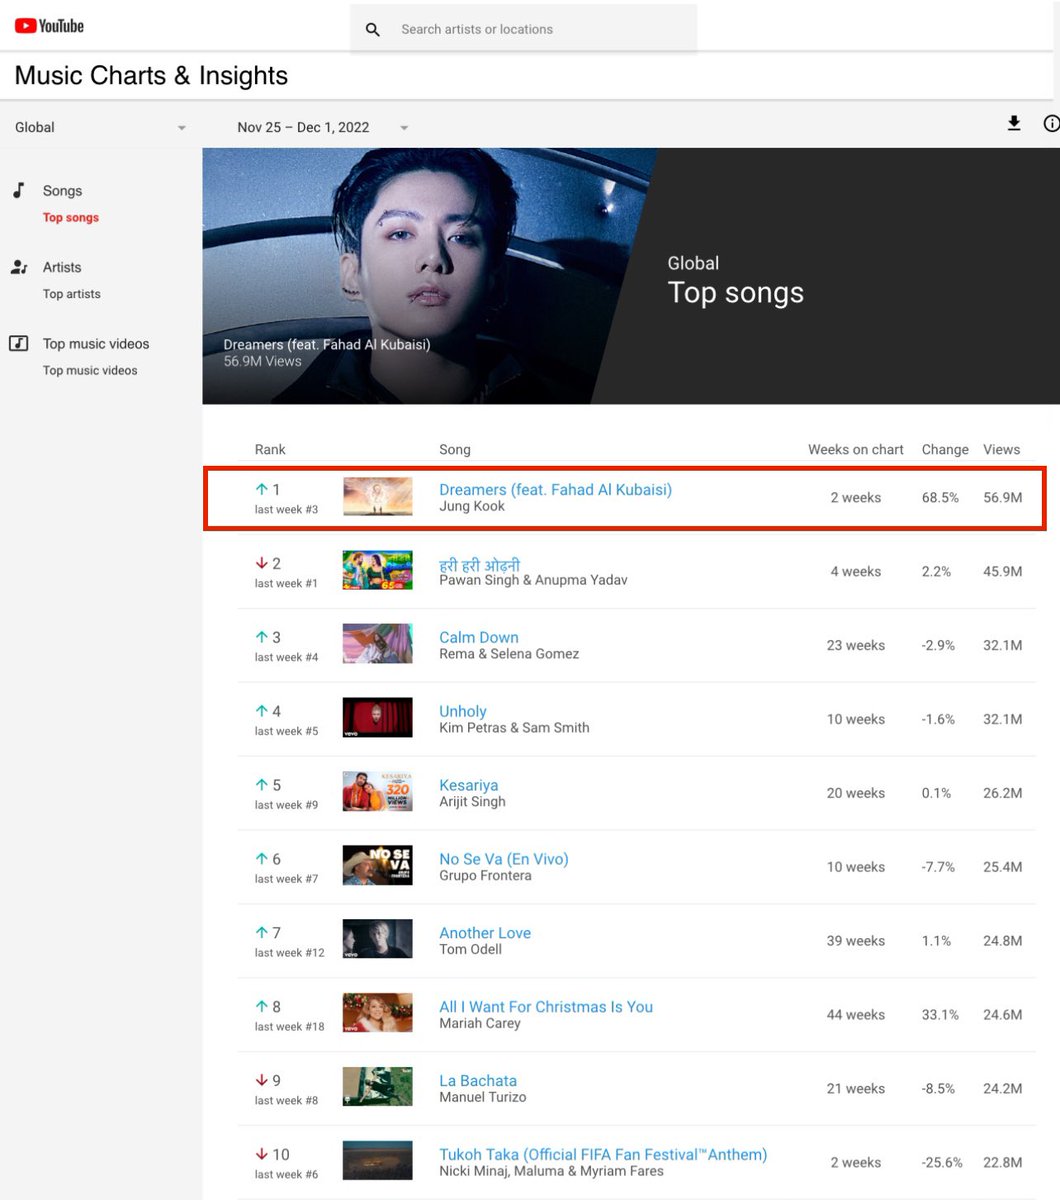Viewport: 1060px width, 1200px height.
Task: Click the Jung Kook banner image
Action: pyautogui.click(x=430, y=276)
